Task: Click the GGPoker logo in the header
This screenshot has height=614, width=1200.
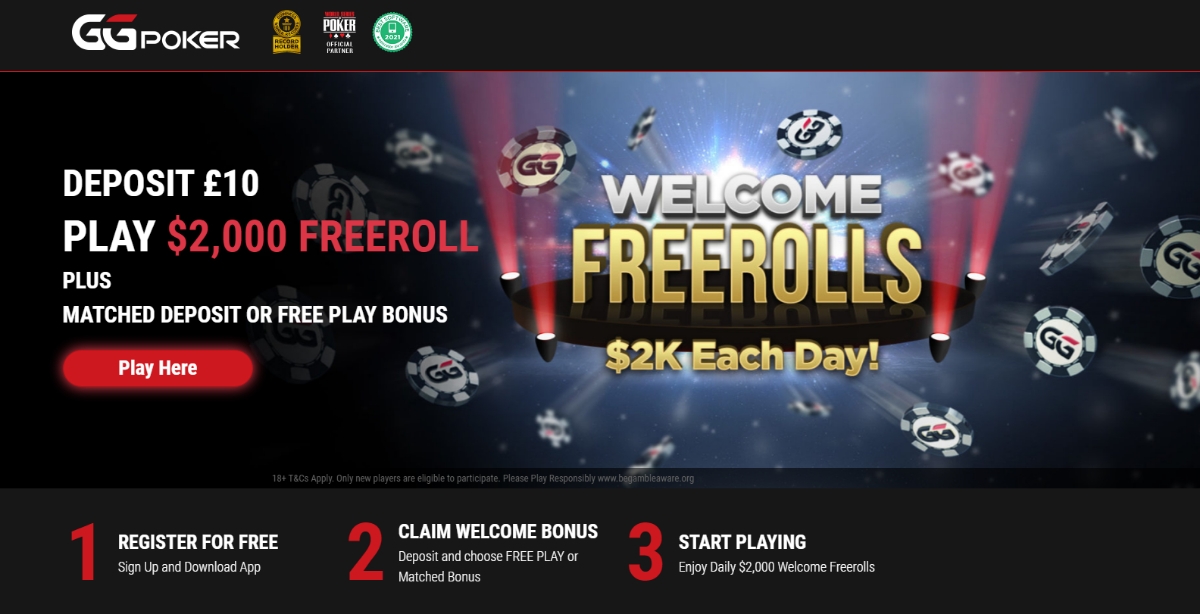Action: coord(156,33)
